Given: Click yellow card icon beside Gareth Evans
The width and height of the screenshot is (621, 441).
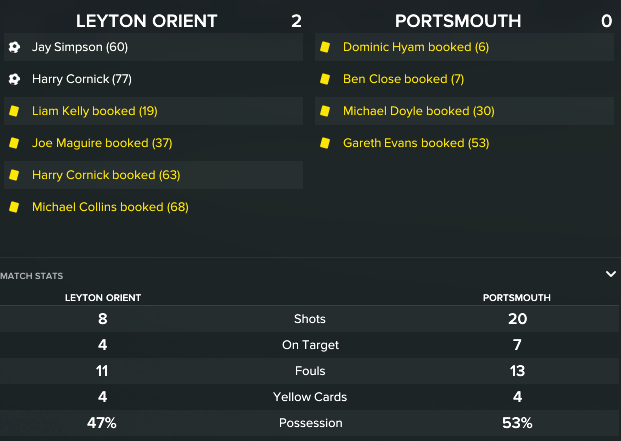Looking at the screenshot, I should point(325,143).
